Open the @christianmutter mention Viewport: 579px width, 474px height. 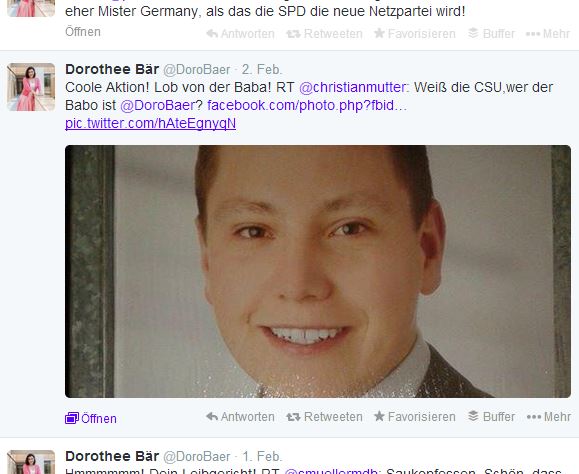pyautogui.click(x=354, y=87)
